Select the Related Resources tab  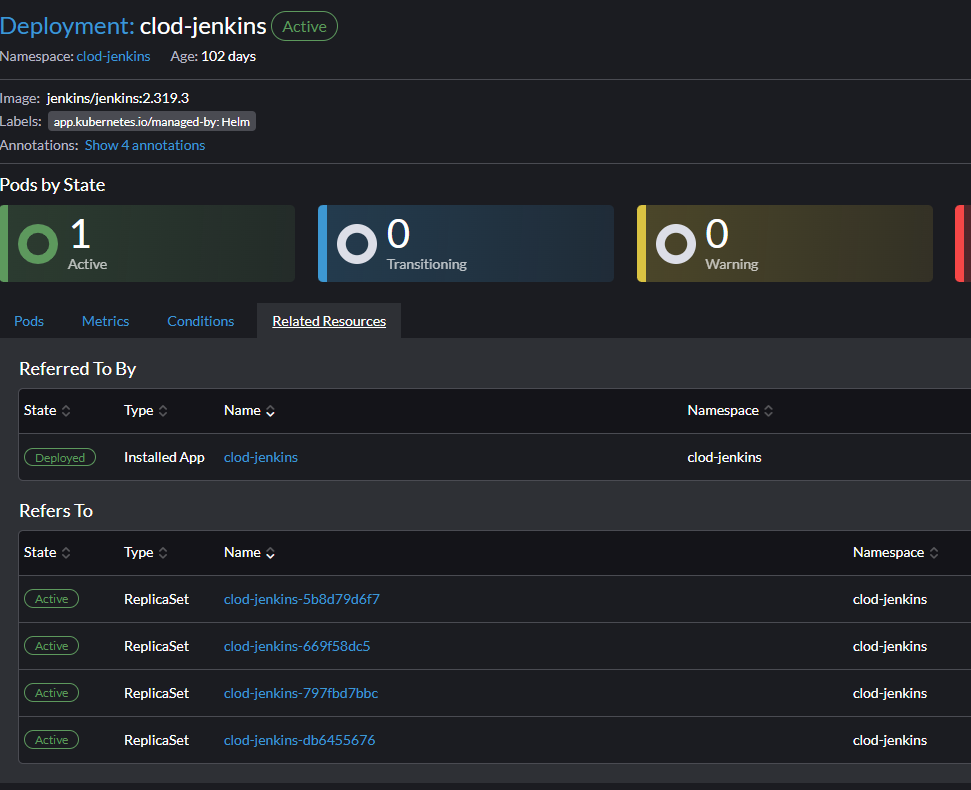point(328,321)
